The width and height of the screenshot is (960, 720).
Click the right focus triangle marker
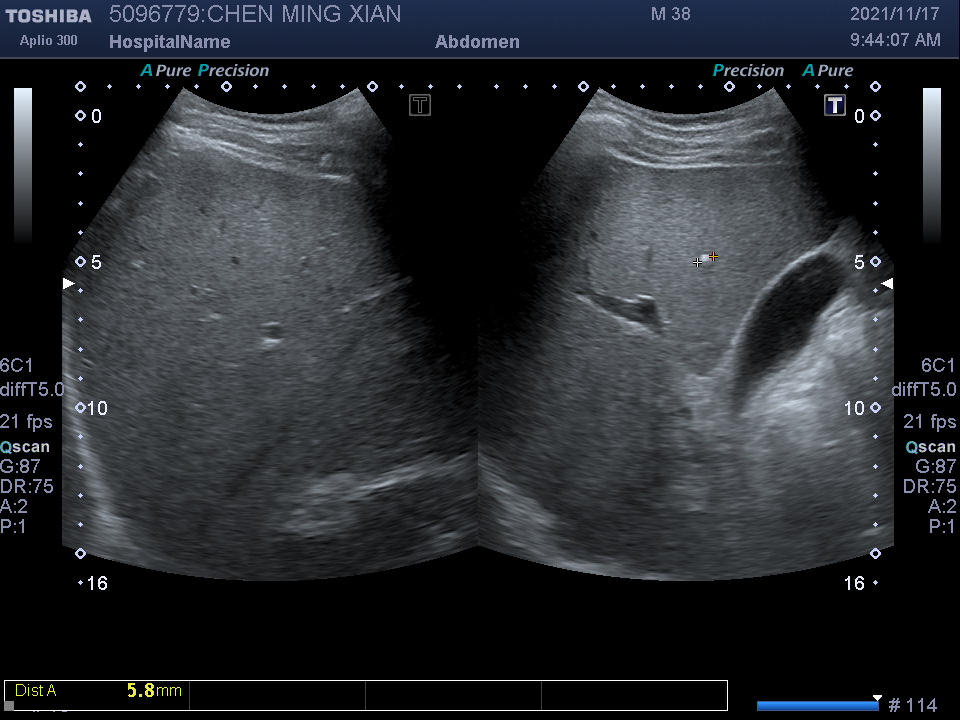click(x=886, y=284)
